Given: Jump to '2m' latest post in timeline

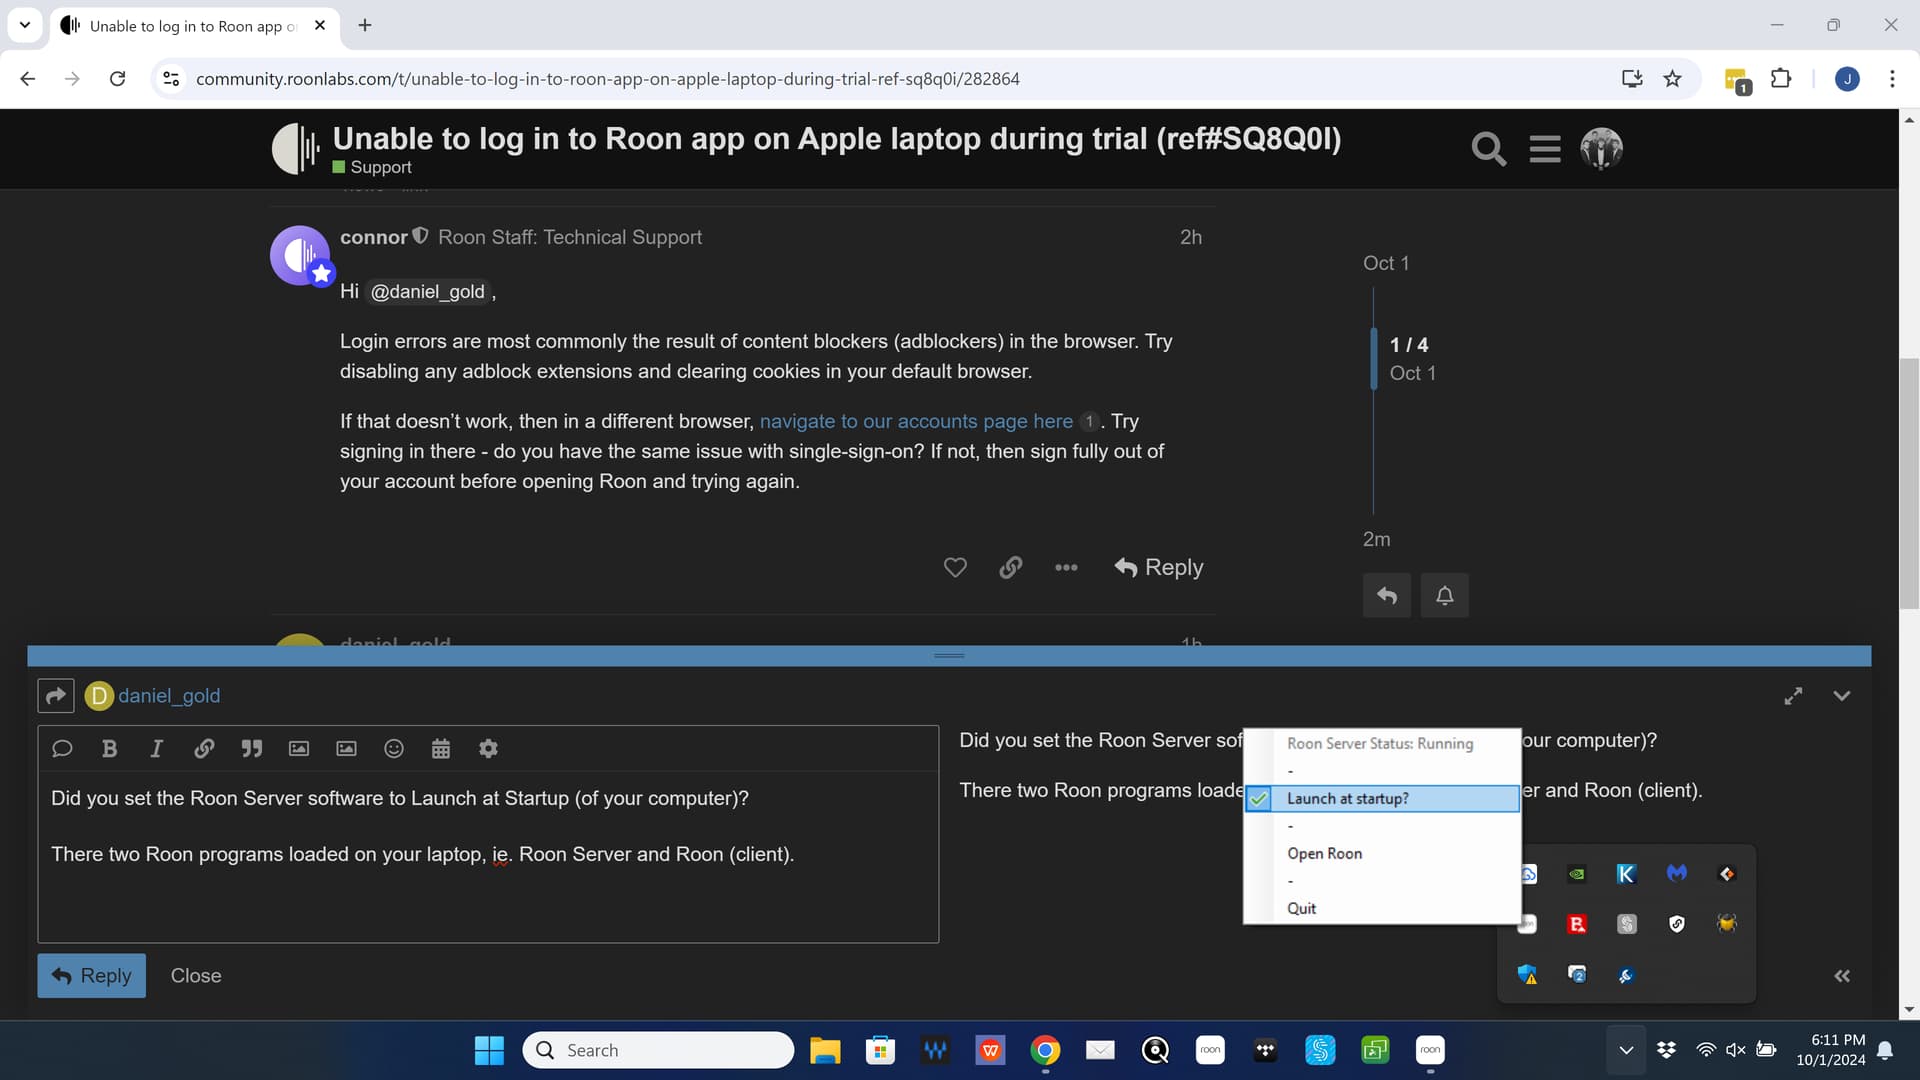Looking at the screenshot, I should (1376, 539).
